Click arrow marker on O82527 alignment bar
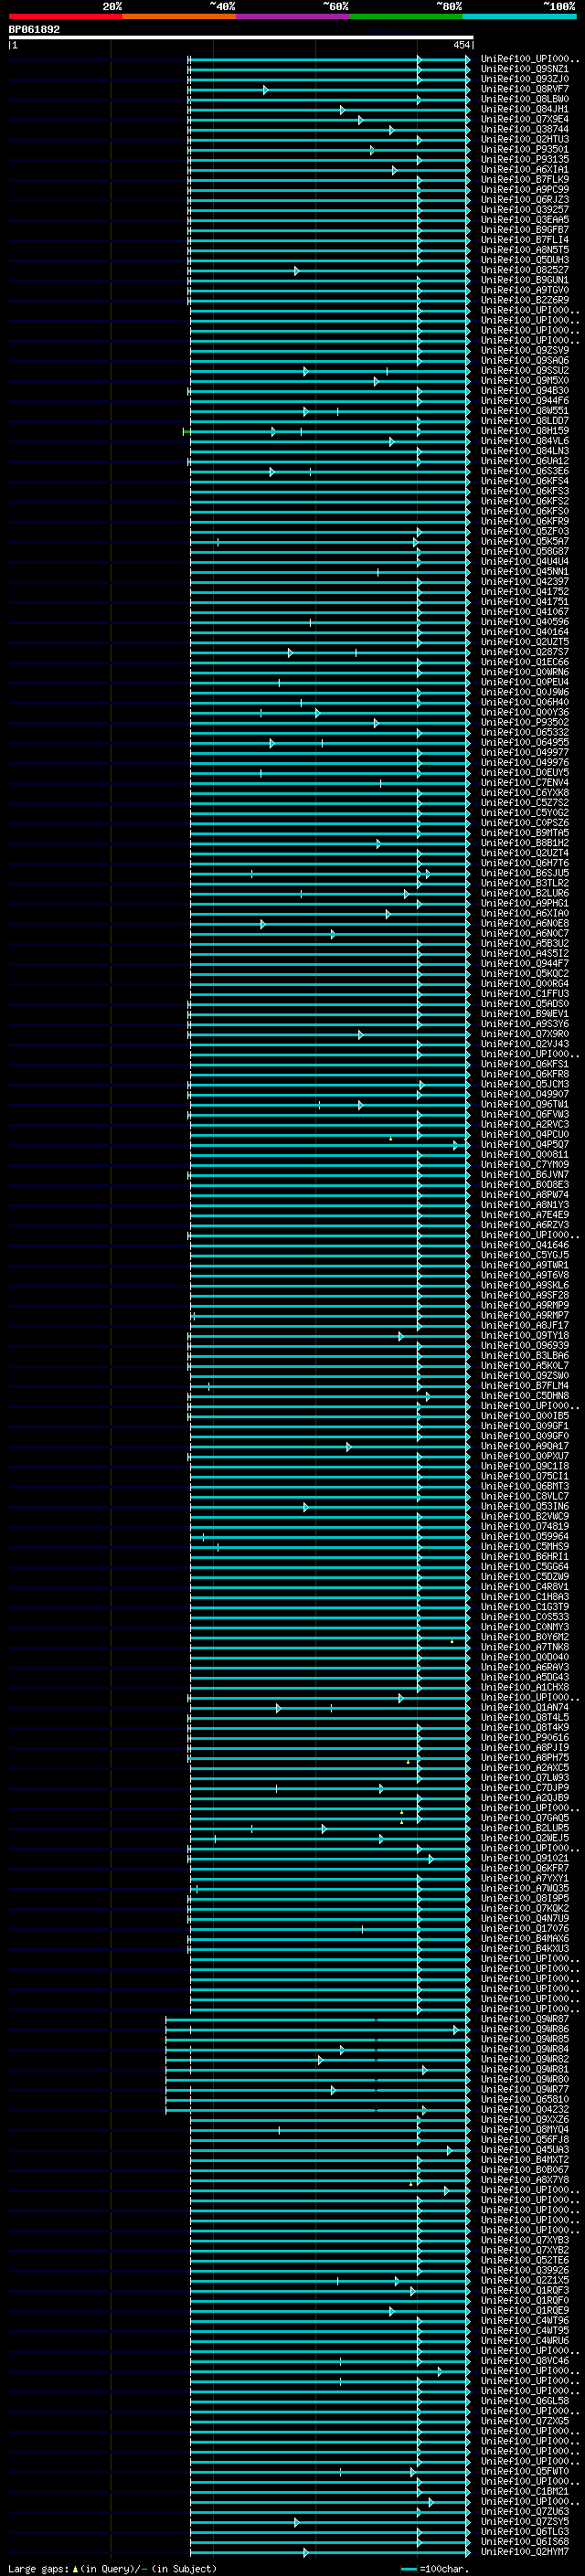The height and width of the screenshot is (2576, 585). click(x=296, y=271)
